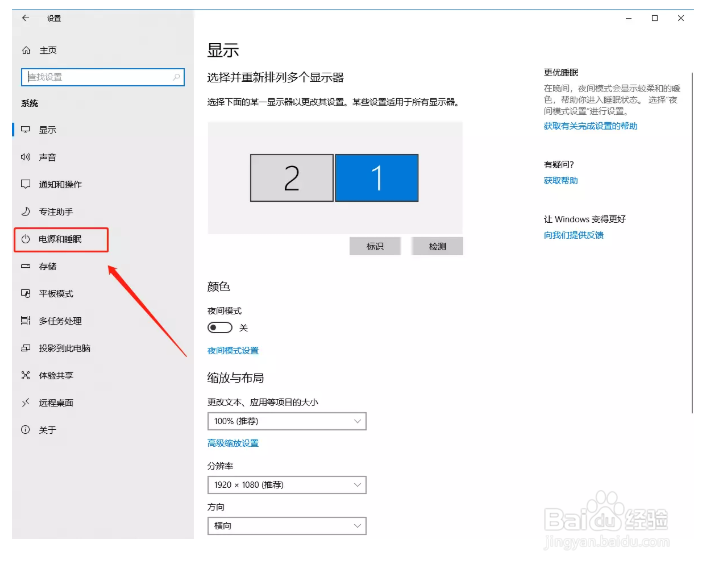Open 体验共享 settings
Image resolution: width=710 pixels, height=567 pixels.
click(x=56, y=375)
